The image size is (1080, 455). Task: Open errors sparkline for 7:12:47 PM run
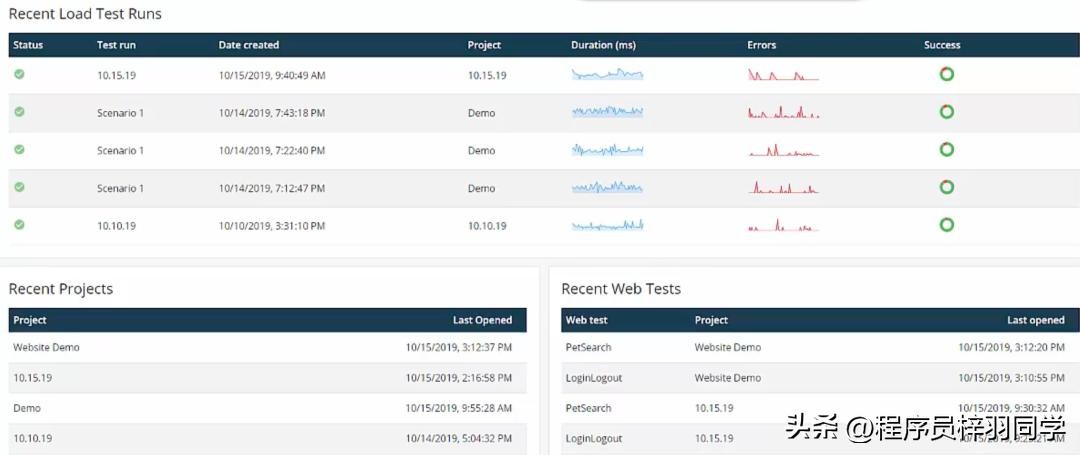[x=783, y=188]
